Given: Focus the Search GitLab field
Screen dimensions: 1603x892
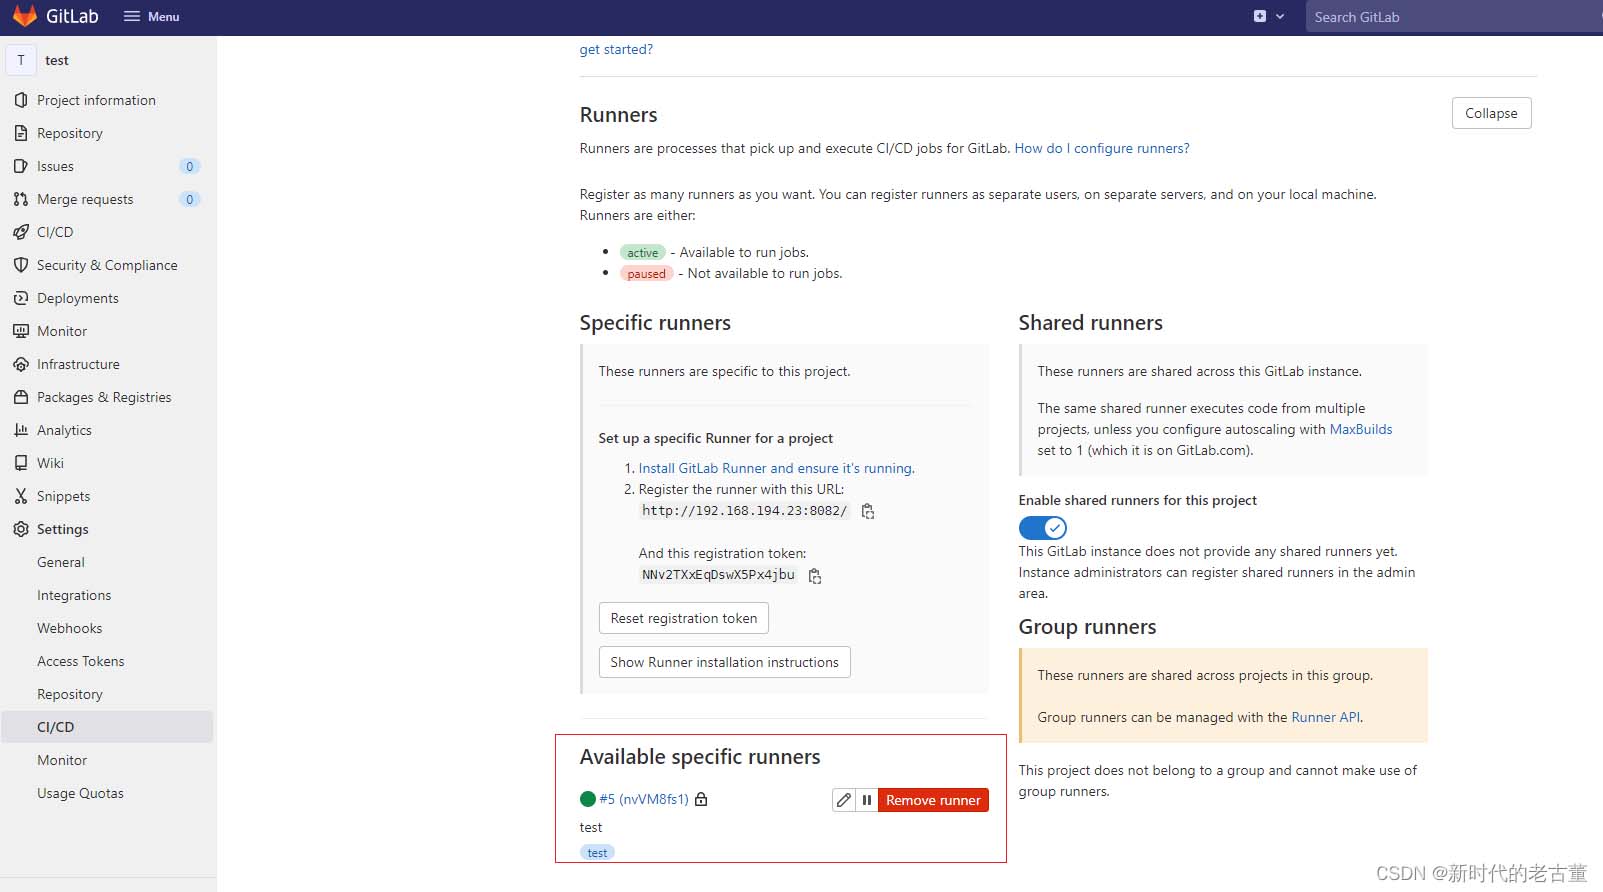Looking at the screenshot, I should (x=1454, y=17).
